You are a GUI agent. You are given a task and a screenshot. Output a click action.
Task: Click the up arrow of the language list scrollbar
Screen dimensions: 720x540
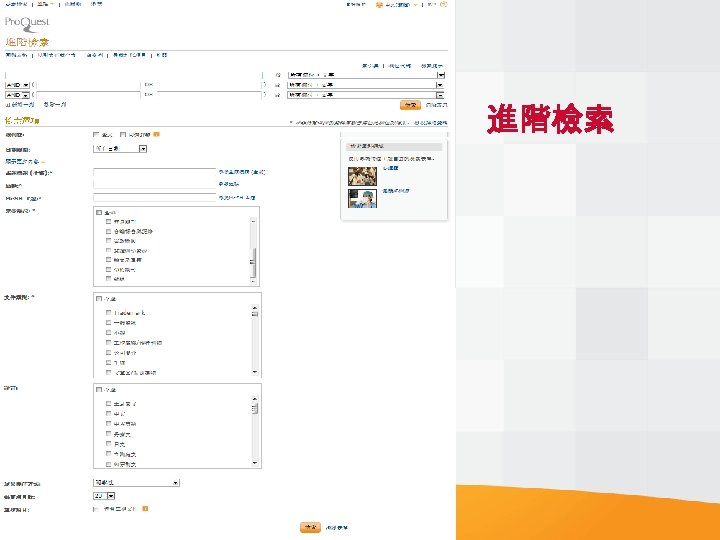[x=255, y=398]
